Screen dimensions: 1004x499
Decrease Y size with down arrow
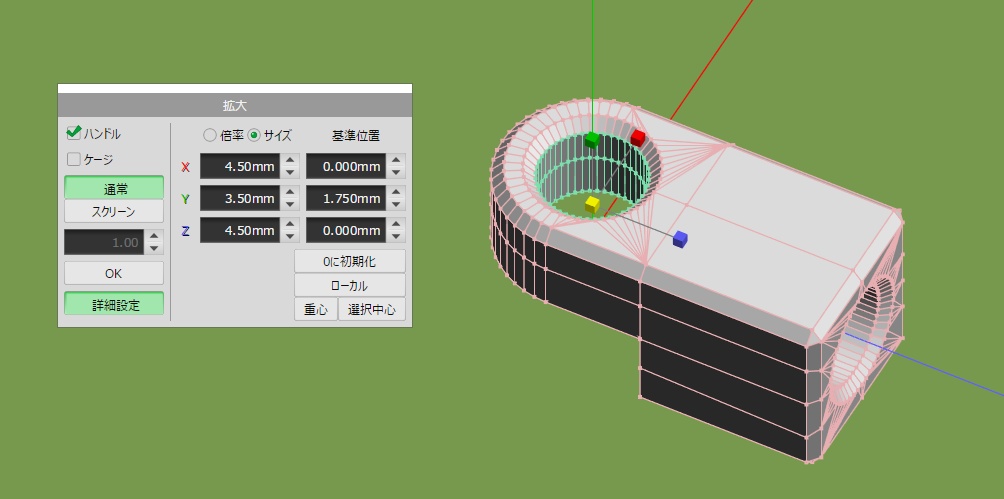[290, 205]
